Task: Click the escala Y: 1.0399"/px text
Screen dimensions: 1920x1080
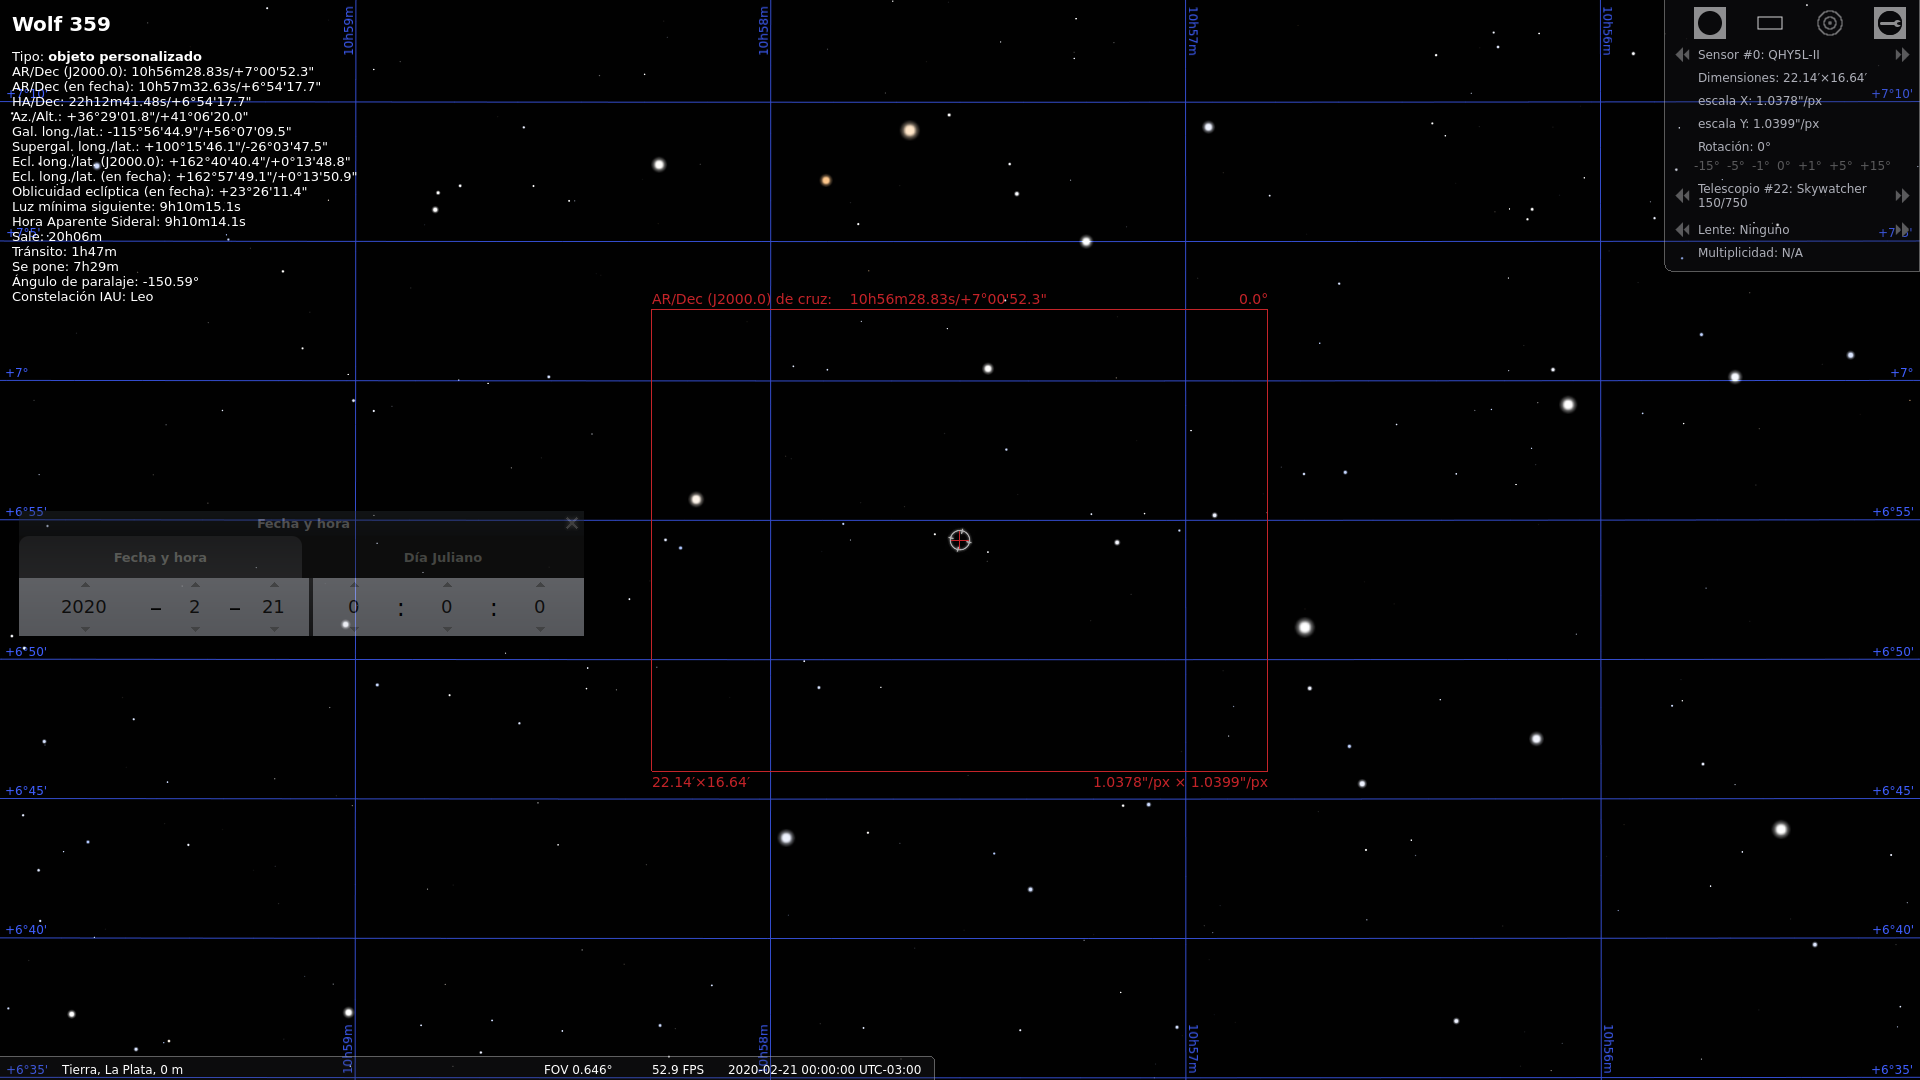Action: pyautogui.click(x=1758, y=124)
